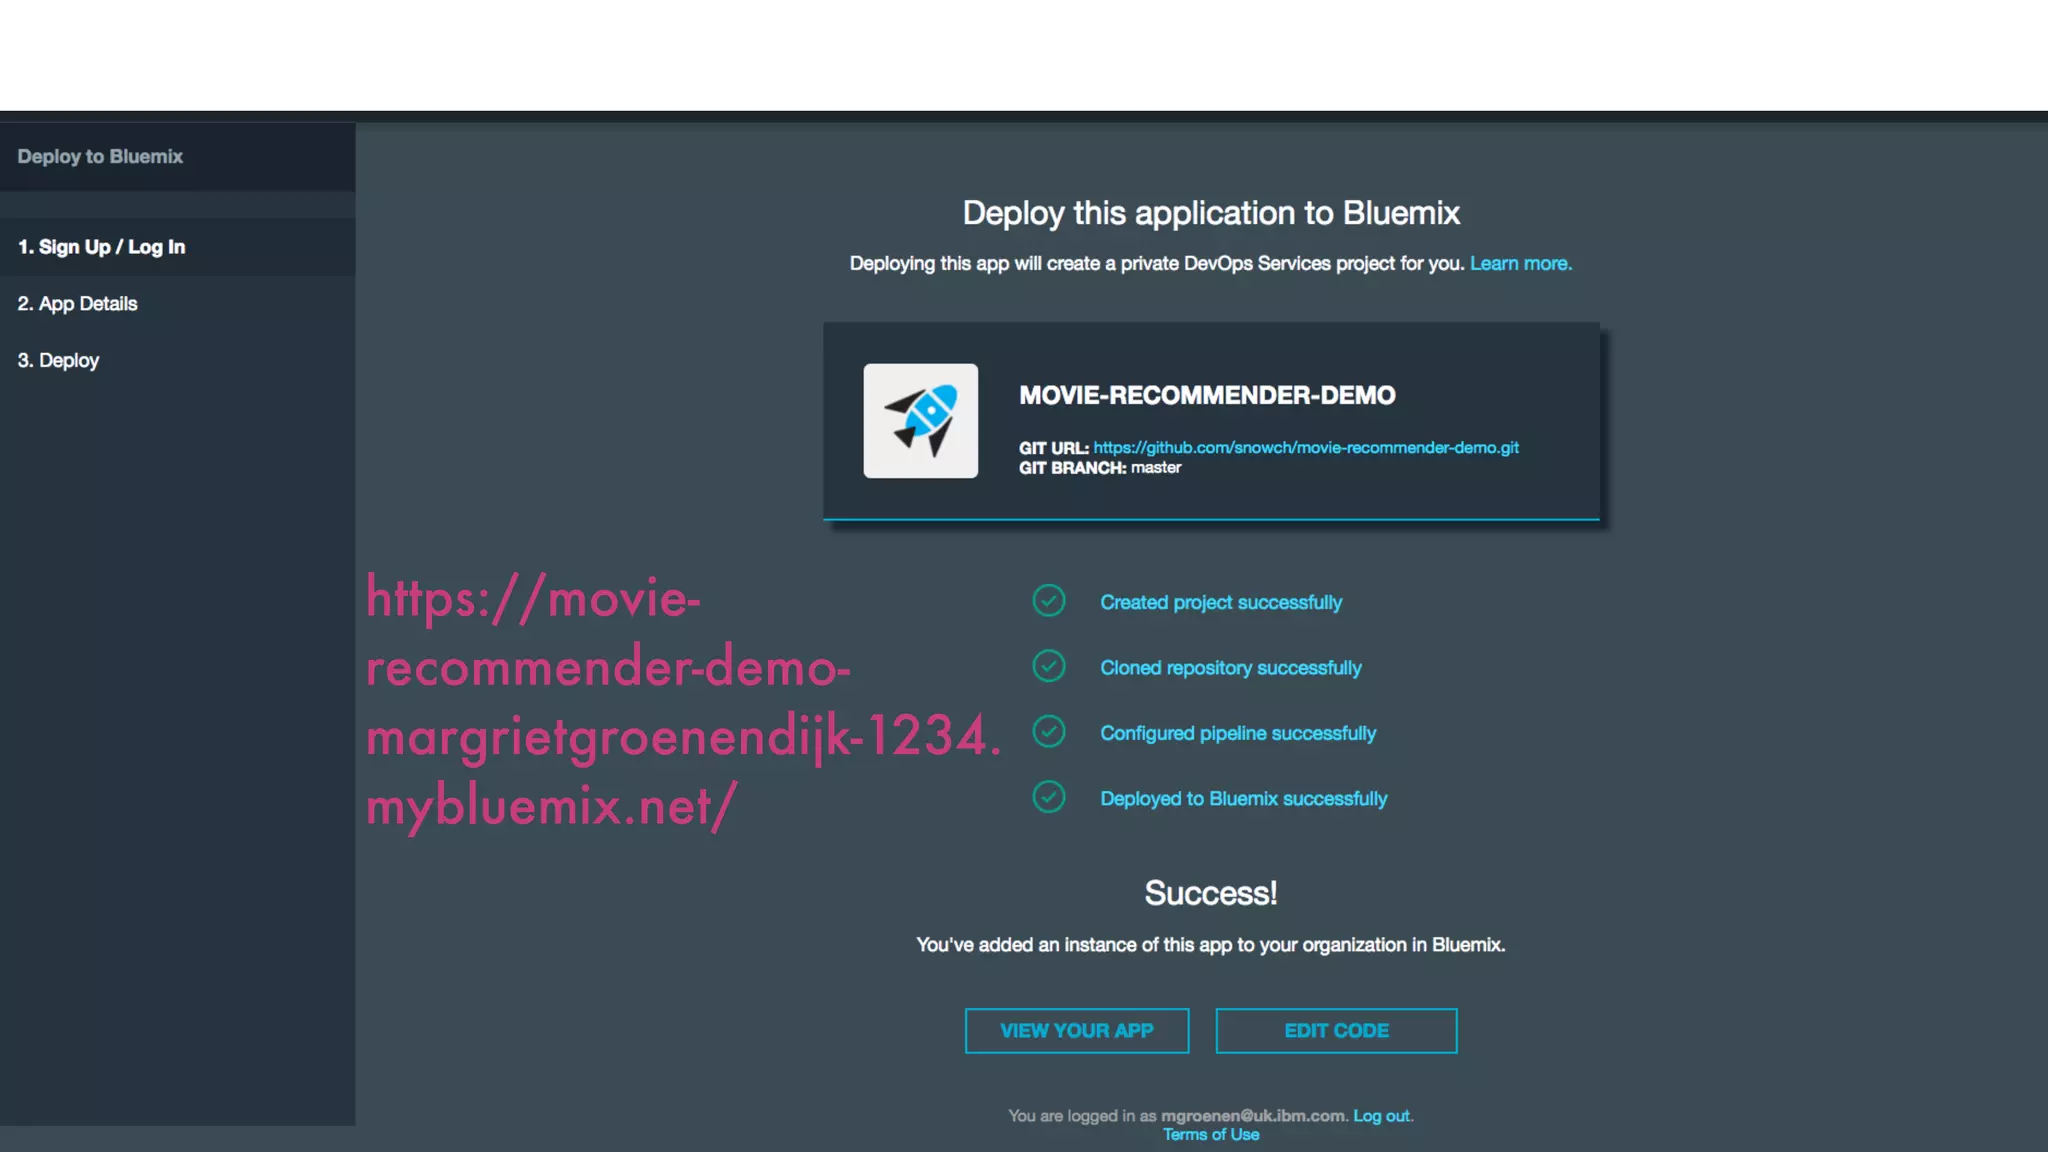Click Cloned repository successfully link
Image resolution: width=2048 pixels, height=1152 pixels.
click(x=1231, y=668)
